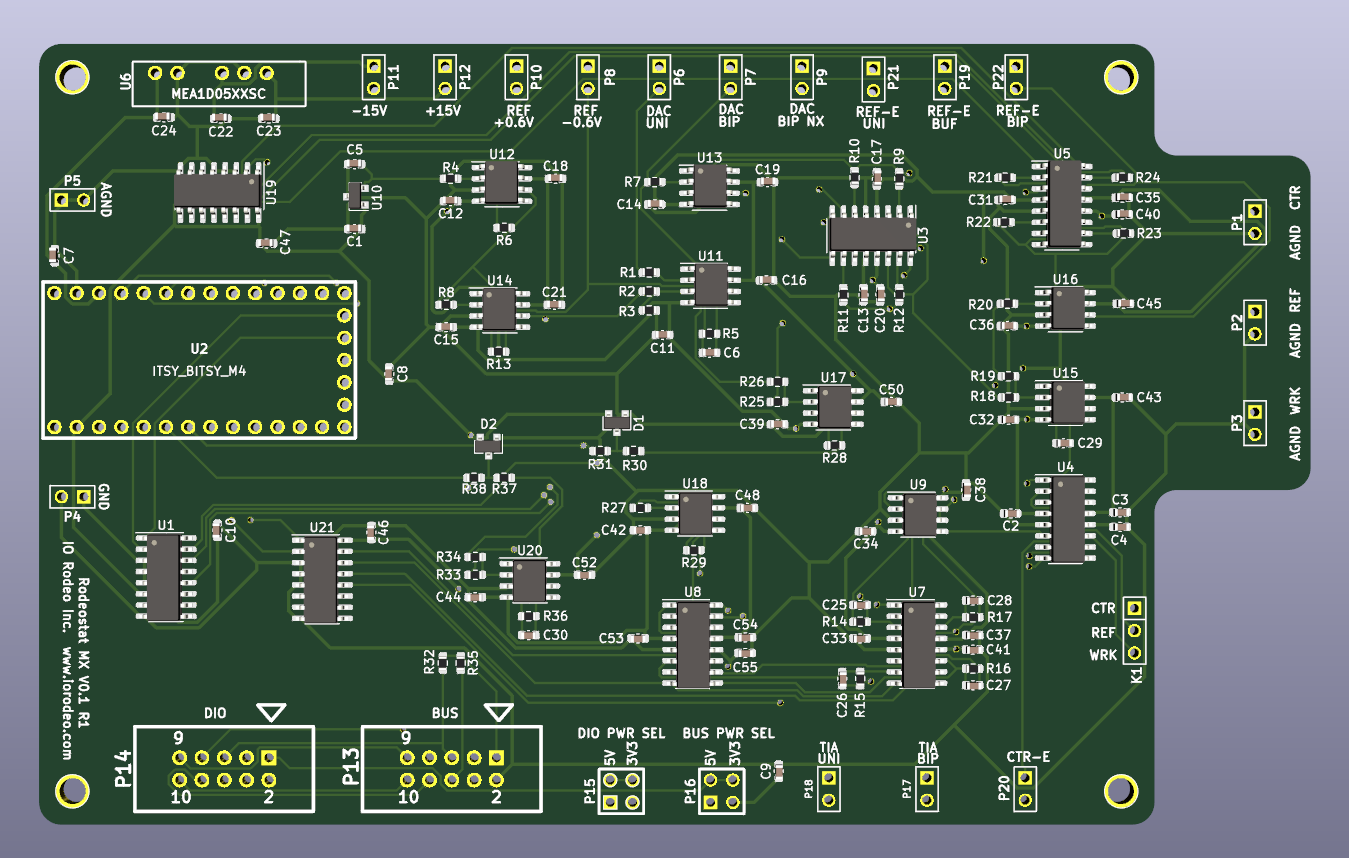Click the "Rodeostat MX V0.1 R1" silkscreen text
The width and height of the screenshot is (1349, 858).
click(83, 652)
